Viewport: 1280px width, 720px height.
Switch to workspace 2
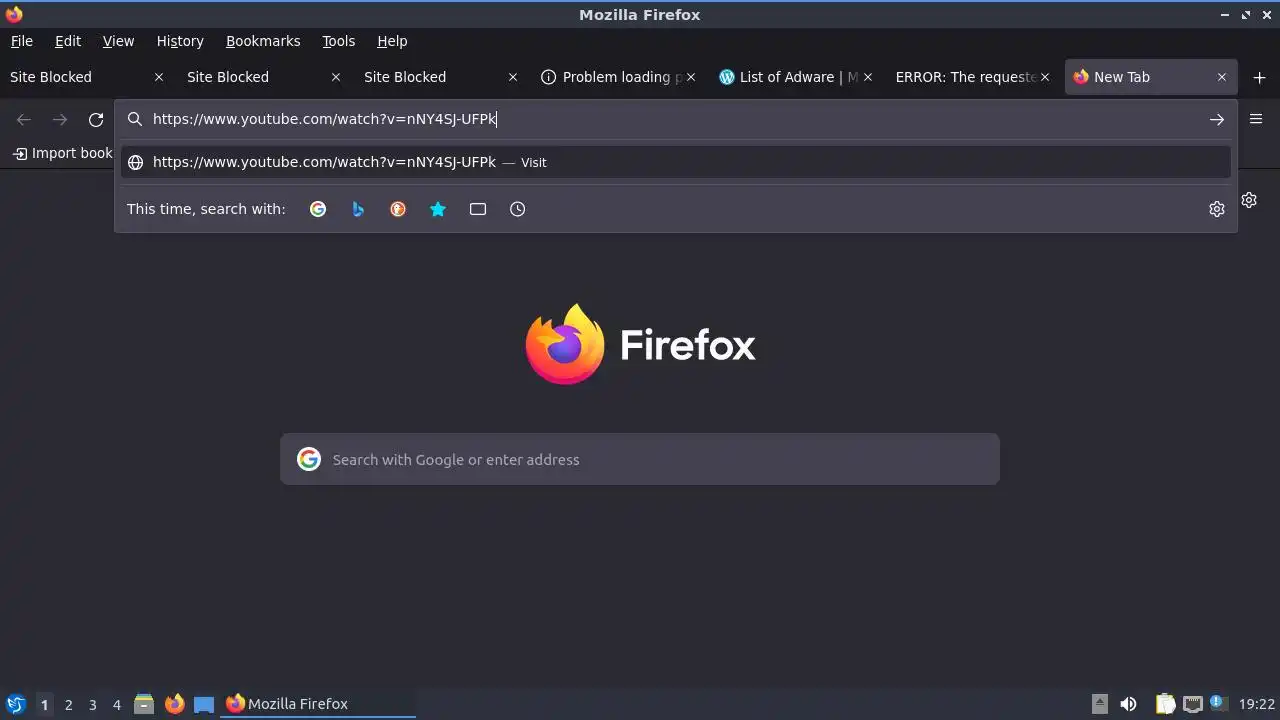coord(68,704)
